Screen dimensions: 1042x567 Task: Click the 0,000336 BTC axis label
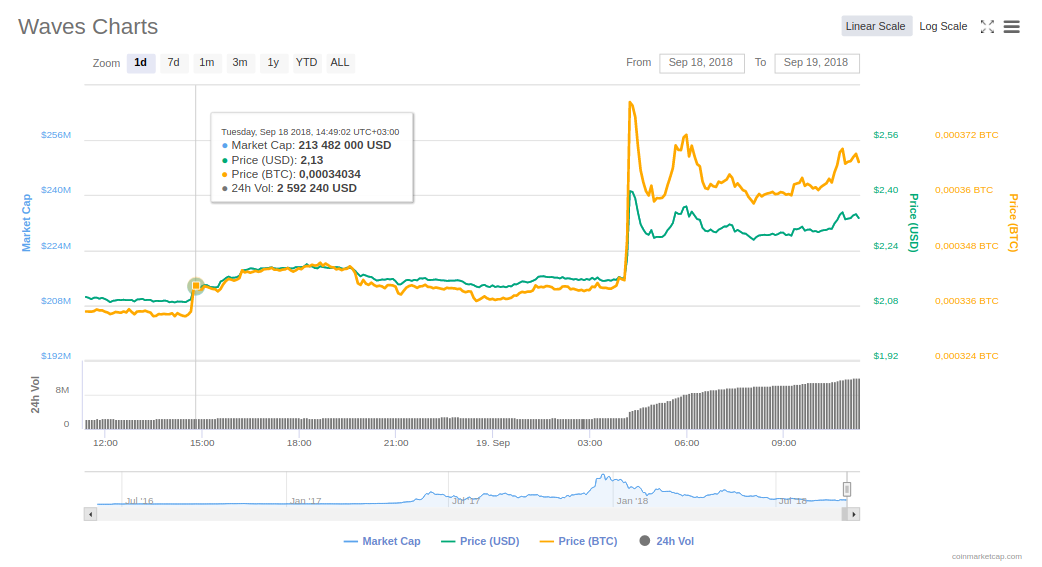click(966, 301)
